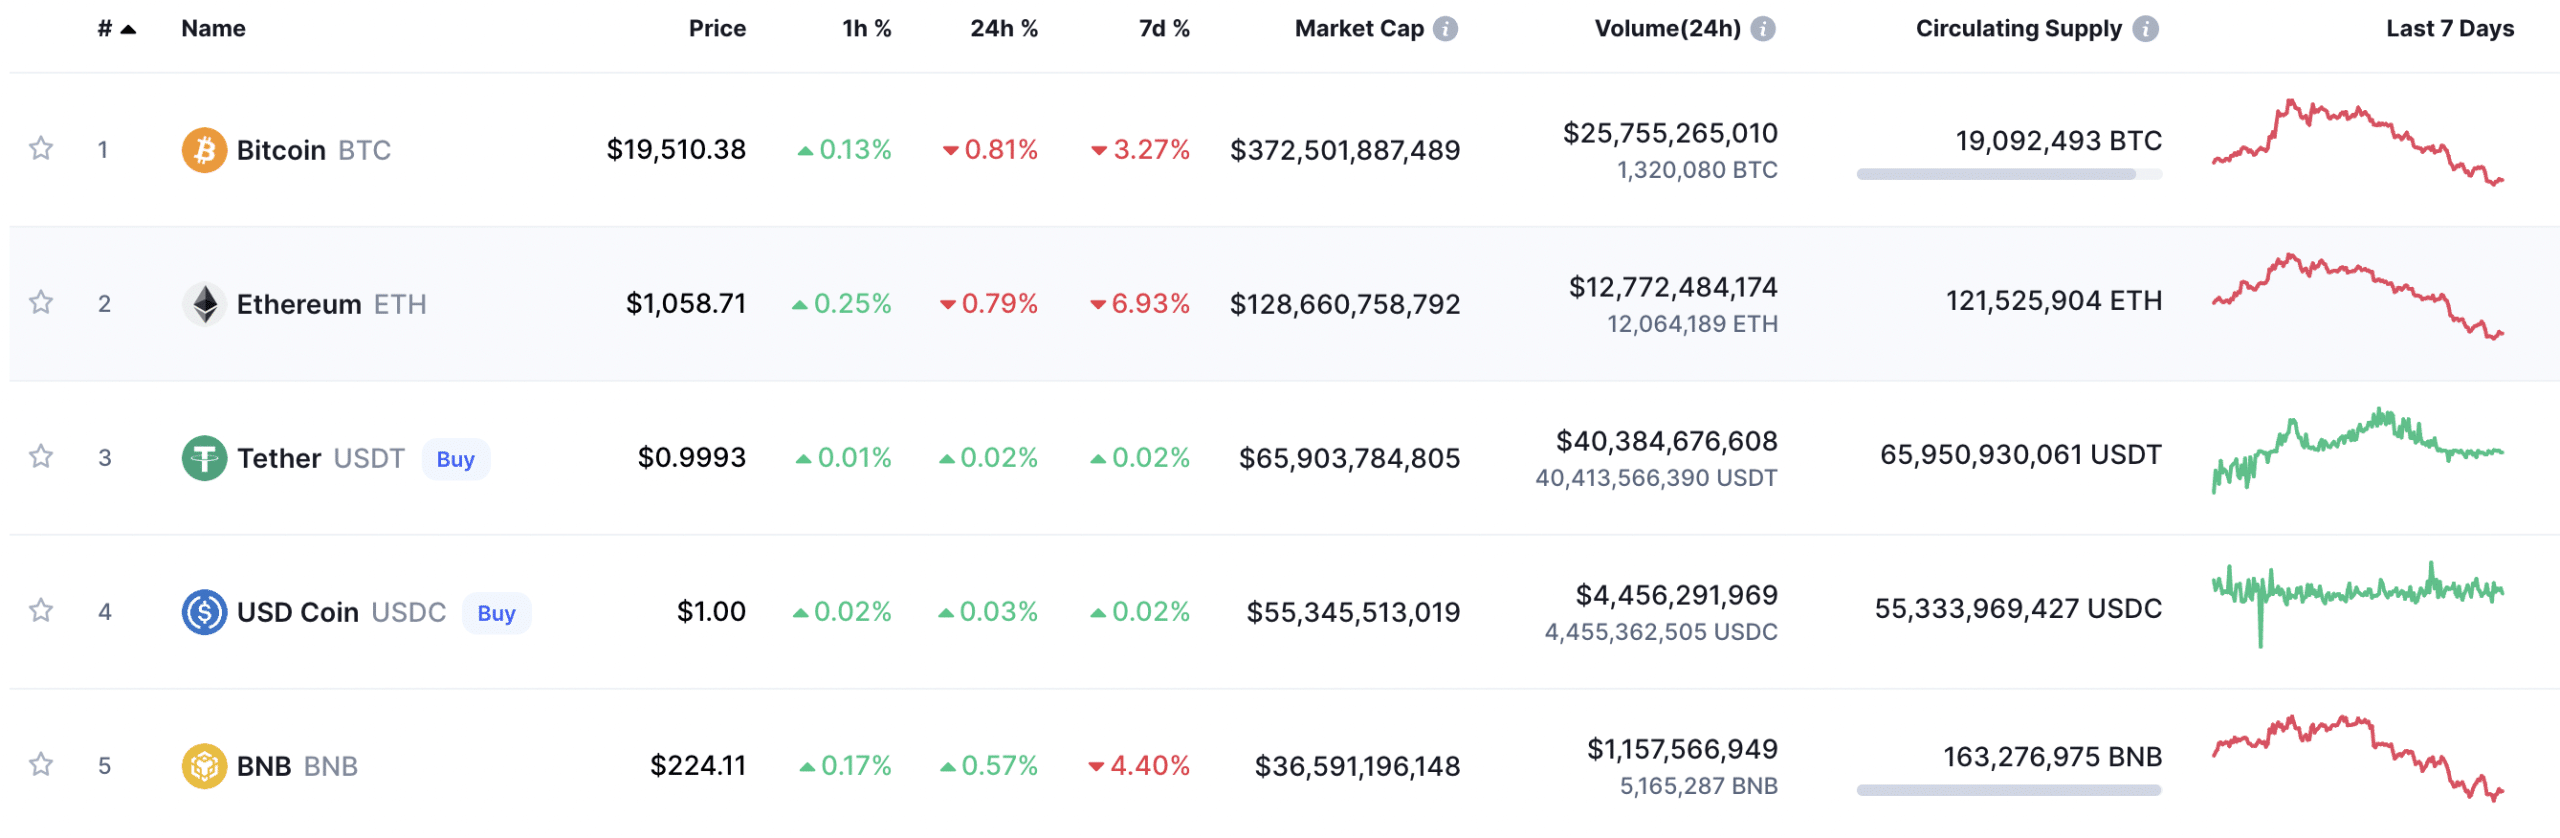The height and width of the screenshot is (838, 2560).
Task: Open the Ethereum ETH coin page
Action: [x=331, y=304]
